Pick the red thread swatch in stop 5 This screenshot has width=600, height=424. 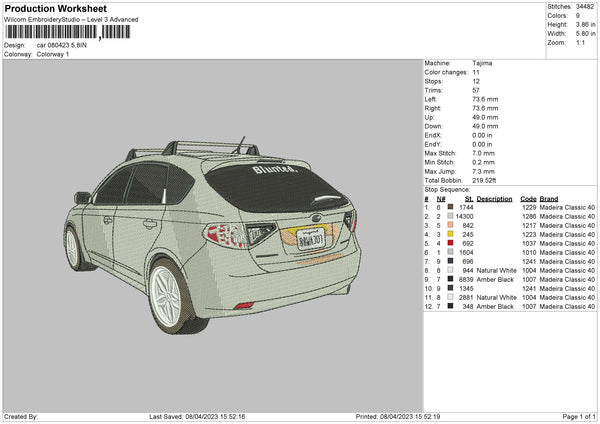point(450,243)
